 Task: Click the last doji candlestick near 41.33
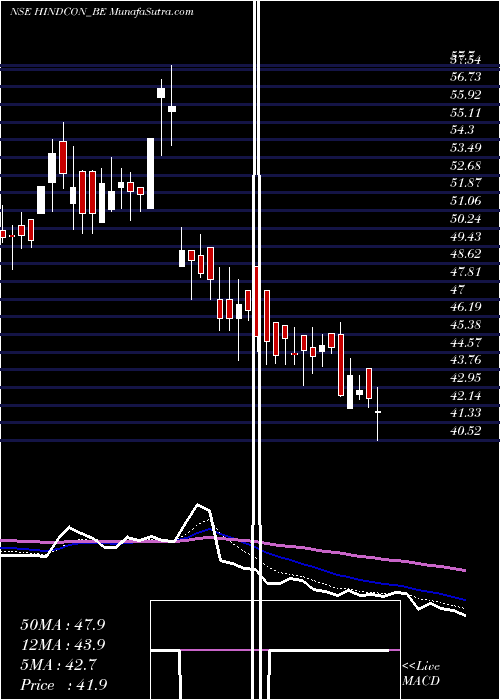coord(378,412)
